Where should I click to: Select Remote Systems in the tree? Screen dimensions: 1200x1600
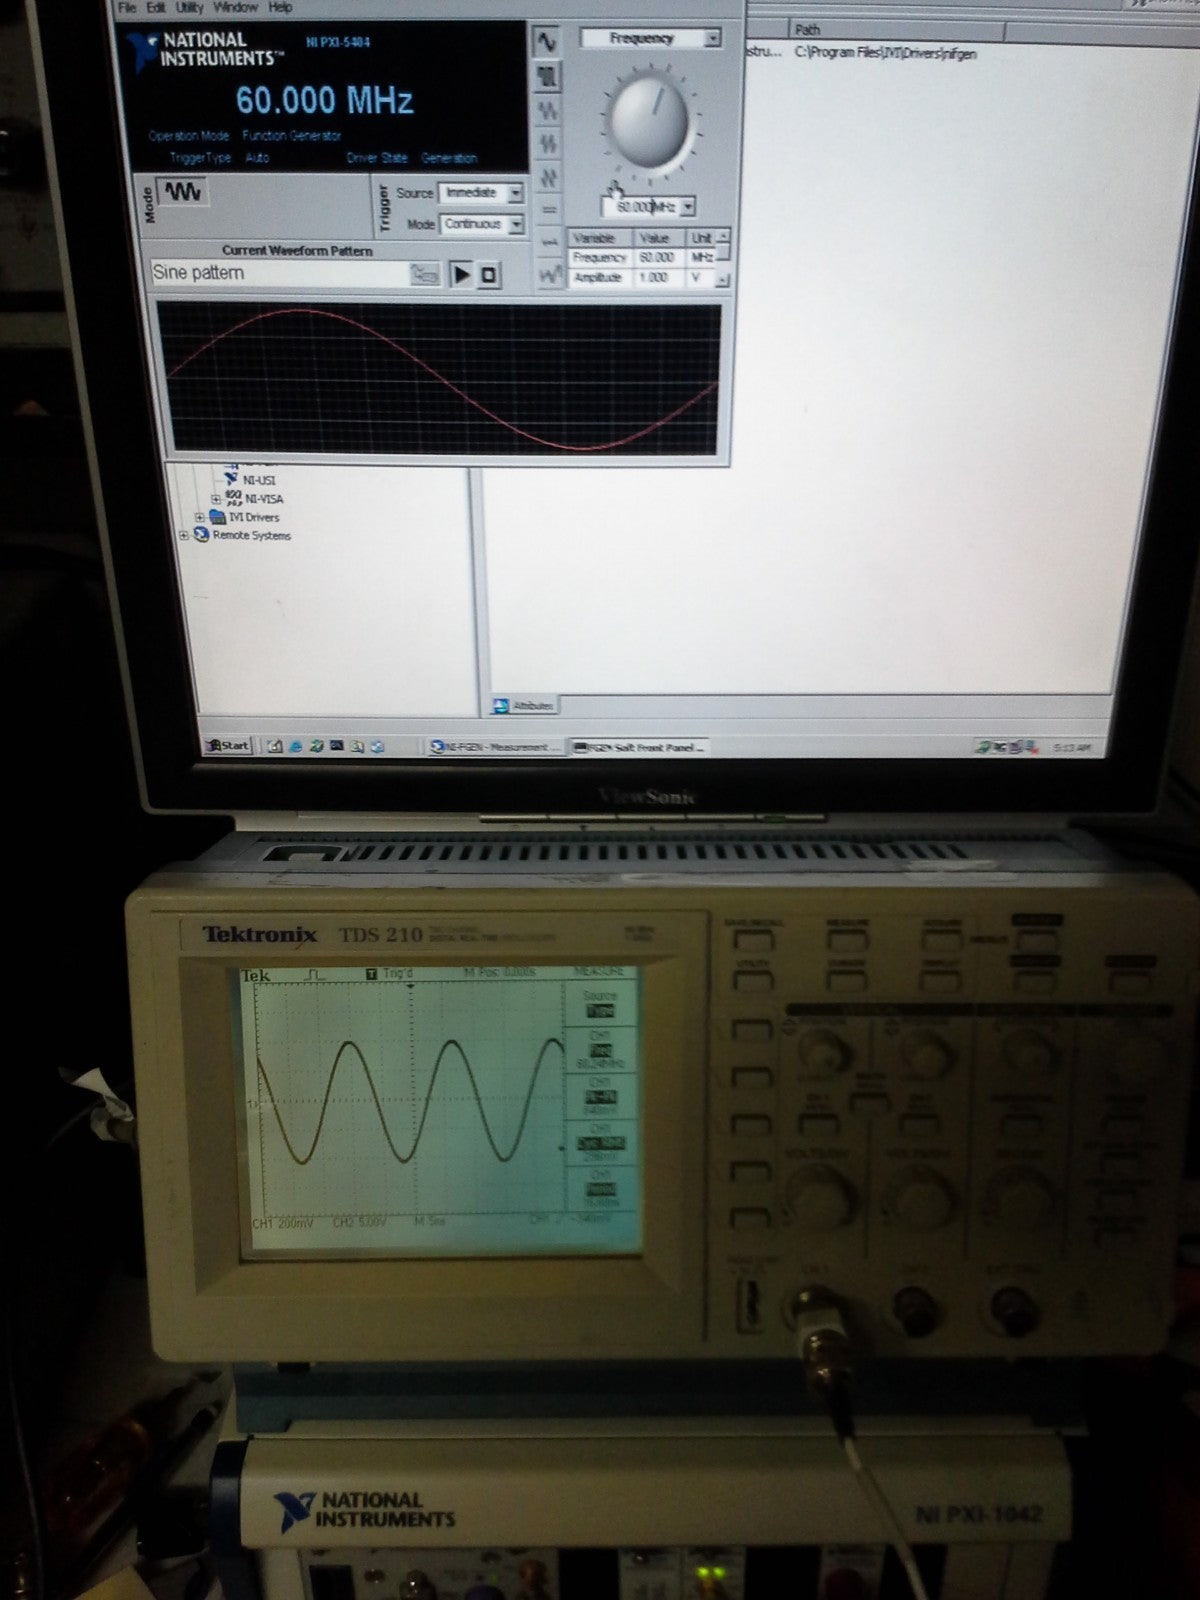coord(251,536)
